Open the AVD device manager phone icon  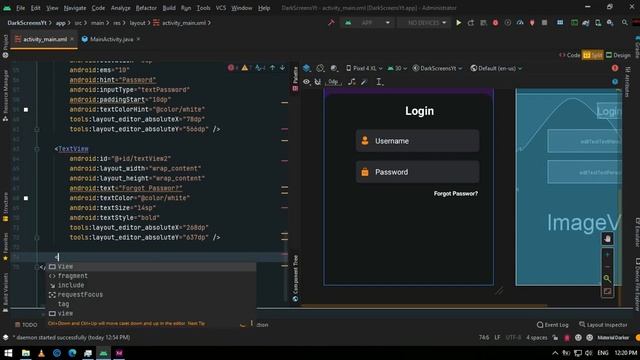598,23
